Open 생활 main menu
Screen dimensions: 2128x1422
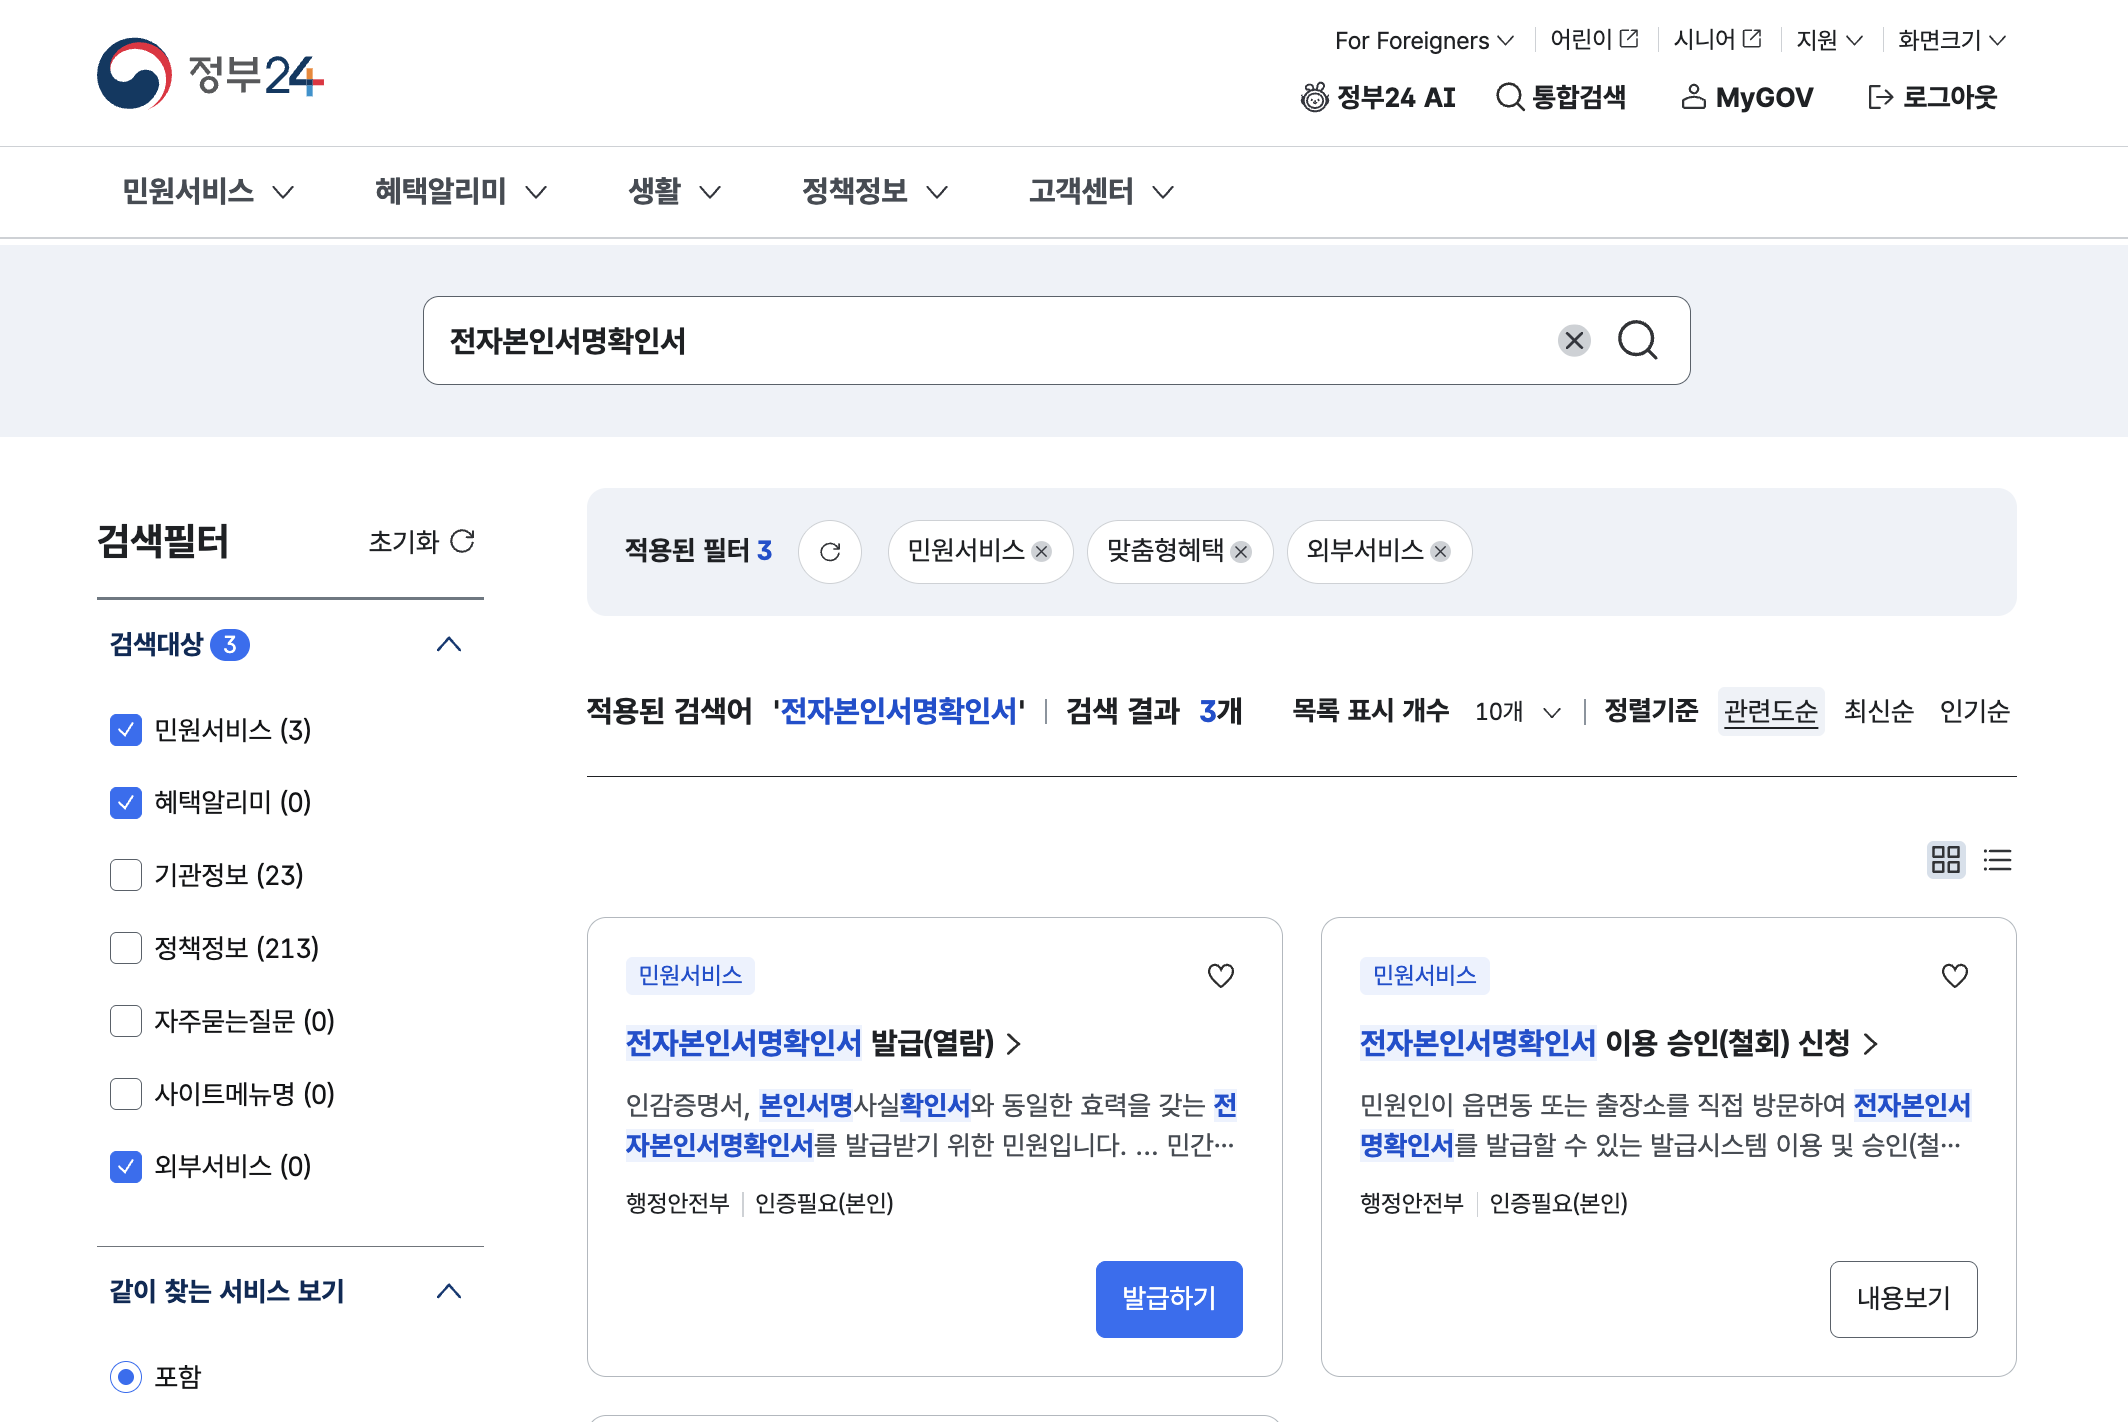click(674, 191)
